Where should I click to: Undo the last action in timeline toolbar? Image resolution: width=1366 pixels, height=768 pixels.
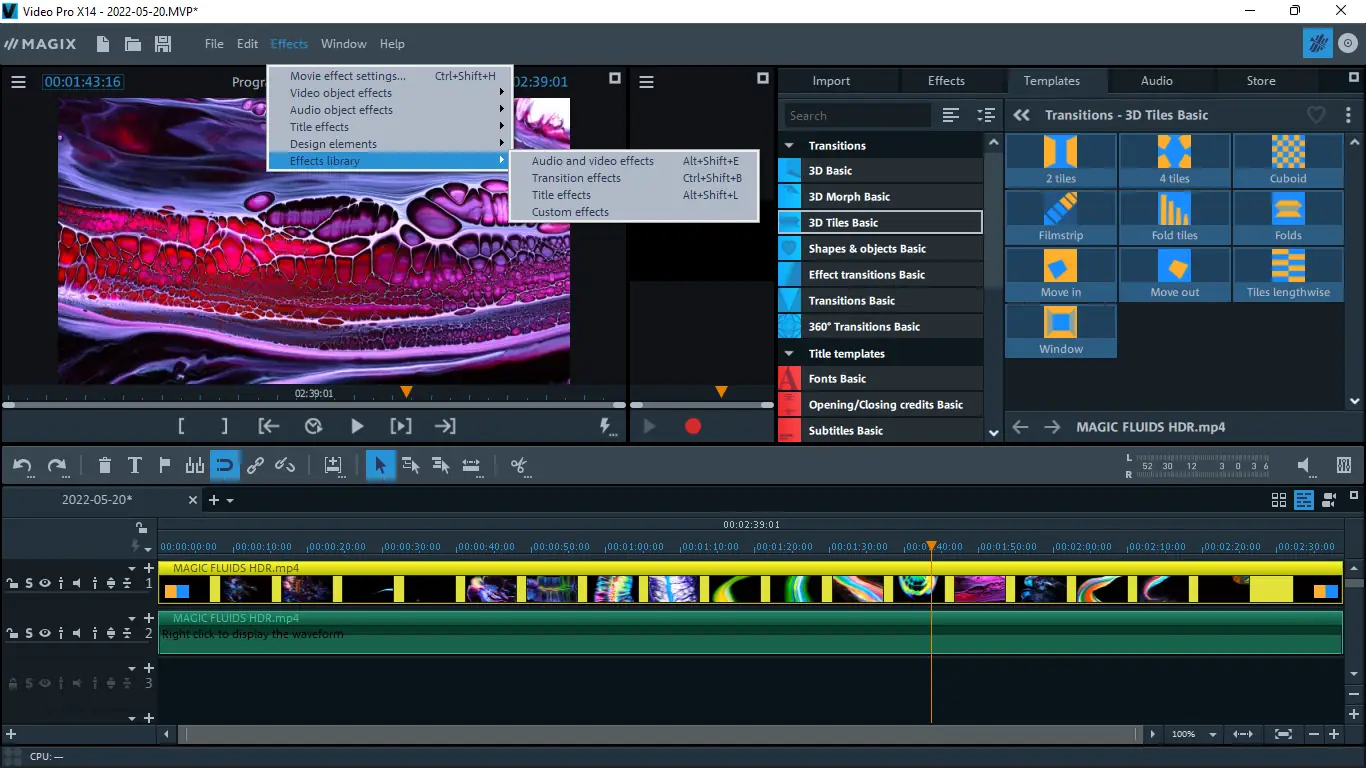(x=22, y=465)
